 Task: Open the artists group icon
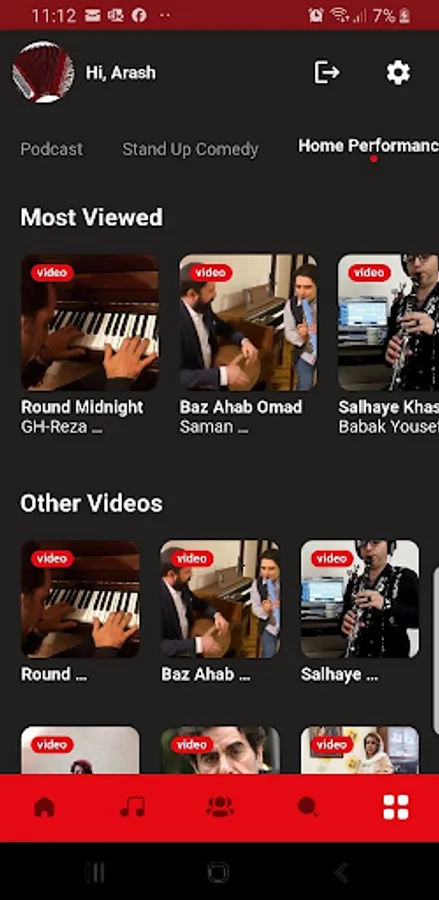point(220,806)
